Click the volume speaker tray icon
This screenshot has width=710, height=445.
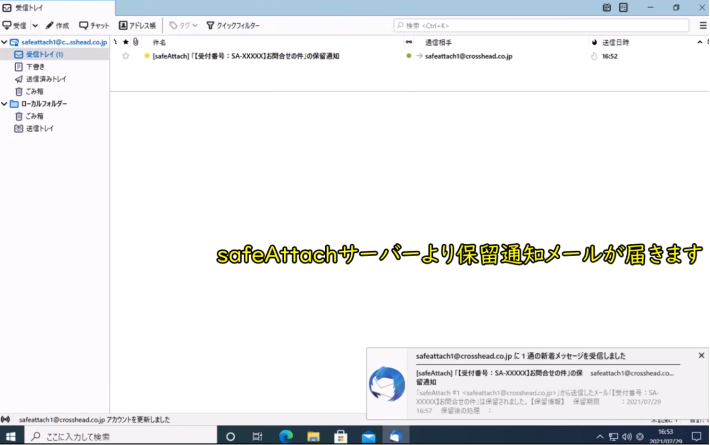point(627,436)
